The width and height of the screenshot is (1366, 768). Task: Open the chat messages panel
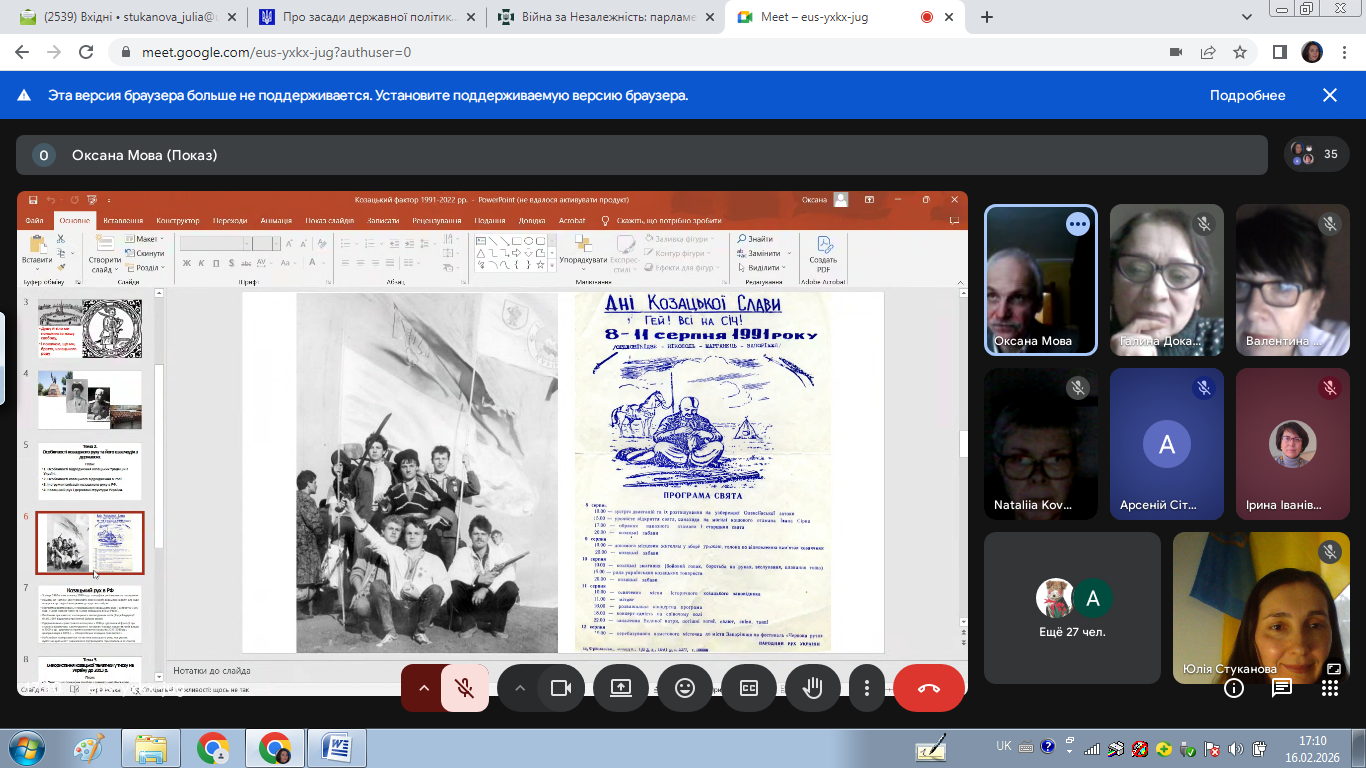coord(1282,688)
